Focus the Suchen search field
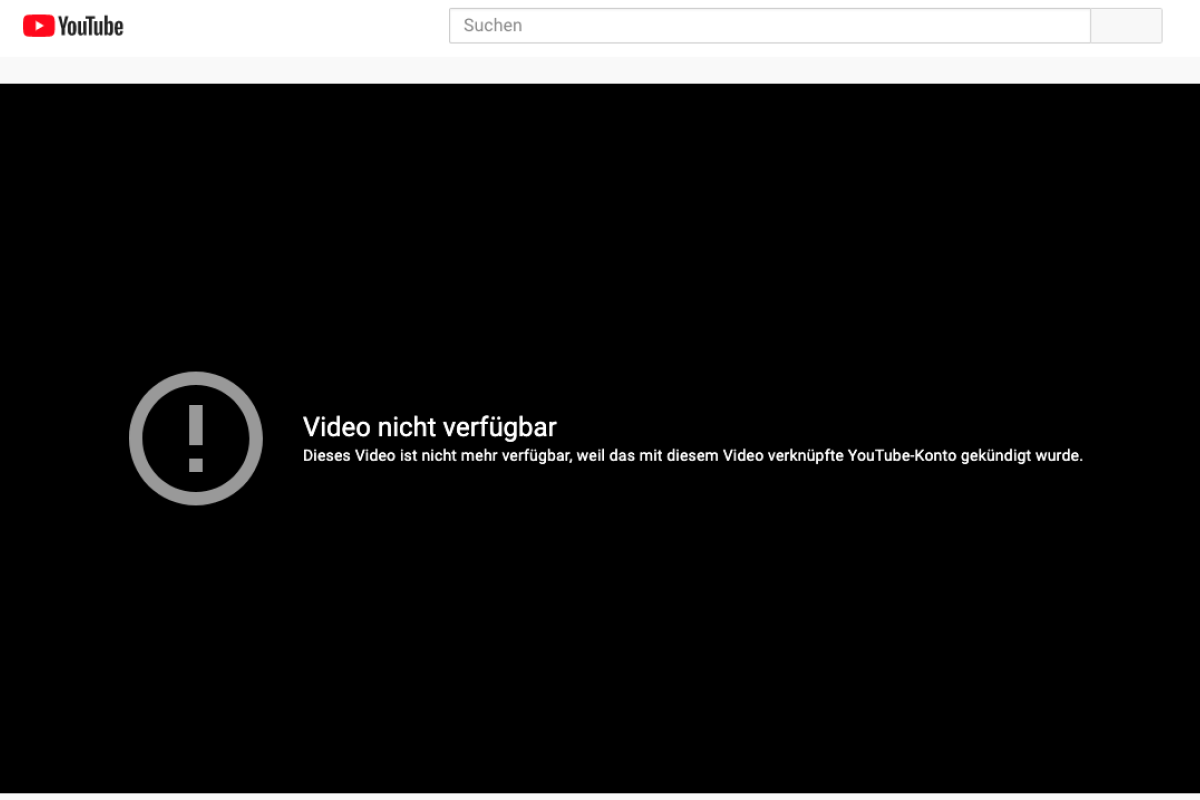Viewport: 1200px width, 800px height. click(770, 26)
